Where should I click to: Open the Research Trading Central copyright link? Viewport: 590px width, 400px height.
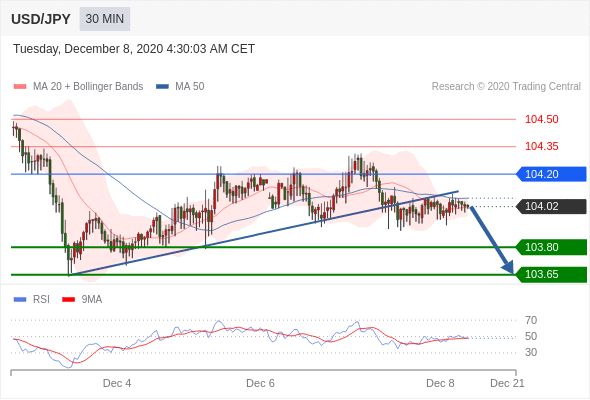point(506,87)
